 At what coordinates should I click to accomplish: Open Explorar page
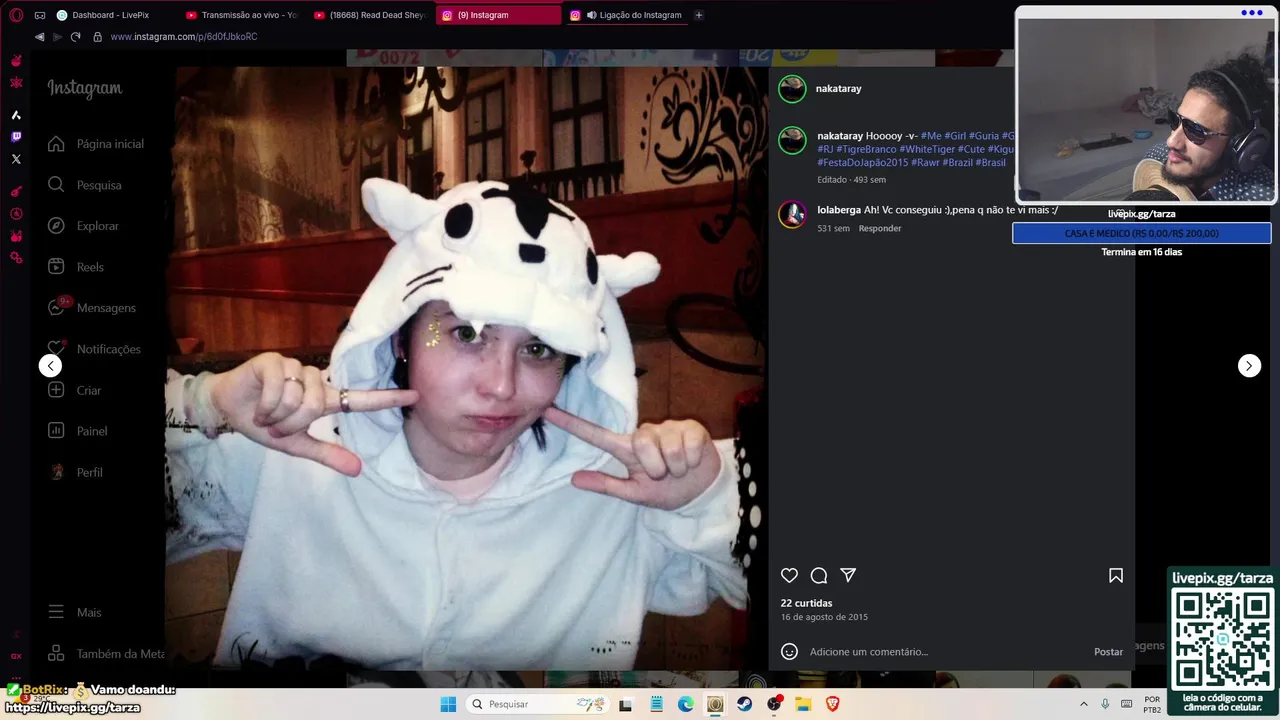click(86, 226)
